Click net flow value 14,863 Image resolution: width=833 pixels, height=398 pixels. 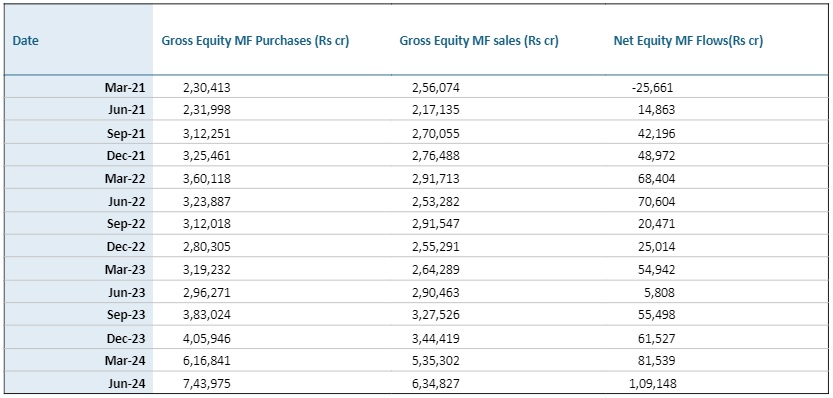(656, 110)
